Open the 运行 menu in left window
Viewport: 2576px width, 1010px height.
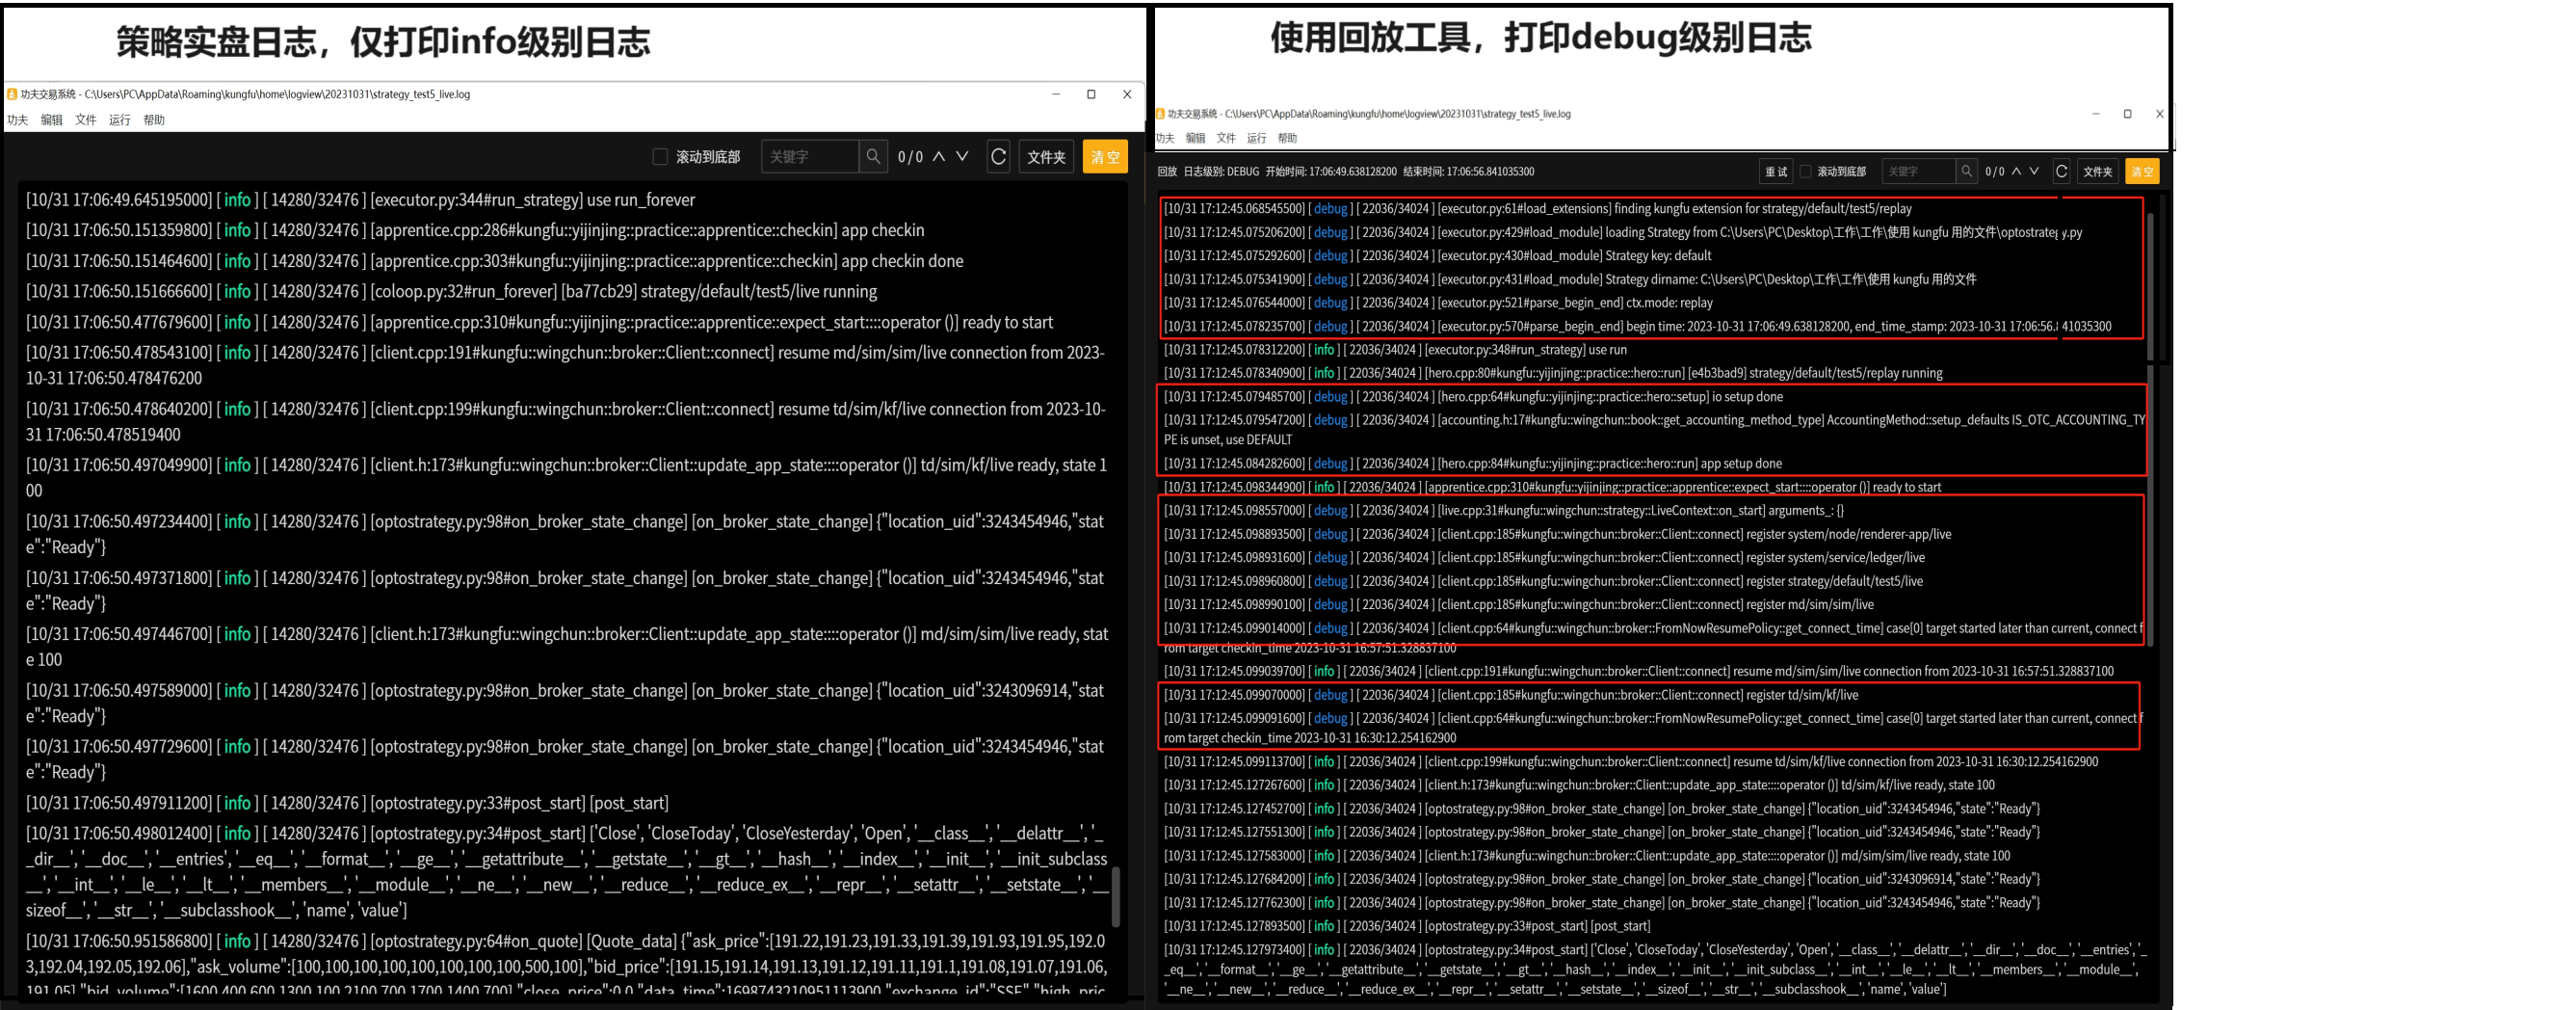tap(120, 120)
